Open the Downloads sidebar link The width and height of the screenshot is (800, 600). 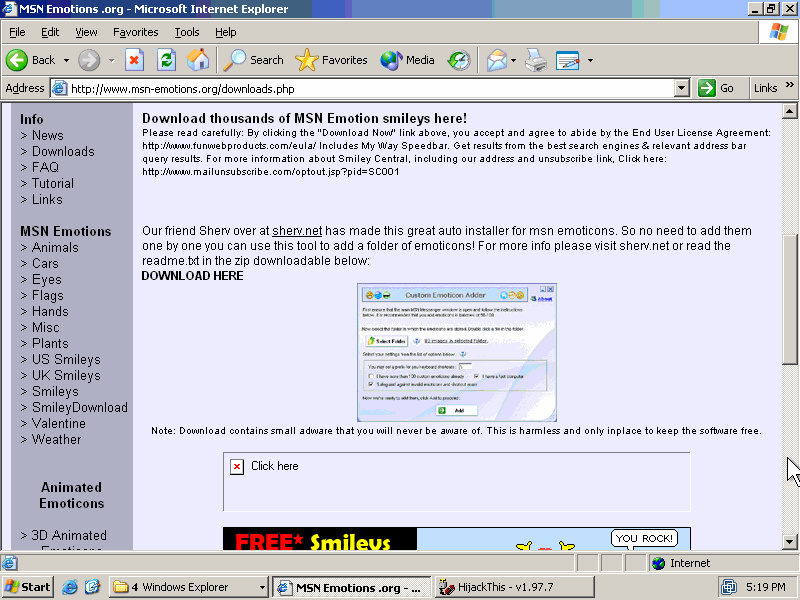pos(63,152)
